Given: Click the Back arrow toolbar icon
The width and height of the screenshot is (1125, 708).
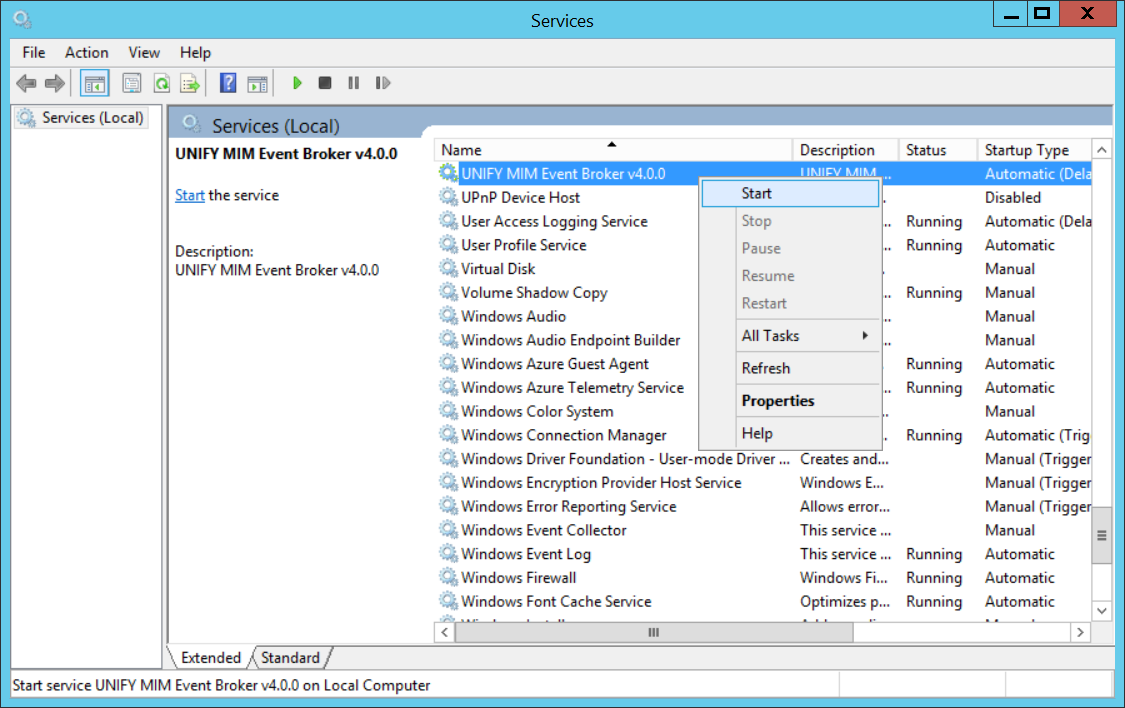Looking at the screenshot, I should [x=27, y=83].
